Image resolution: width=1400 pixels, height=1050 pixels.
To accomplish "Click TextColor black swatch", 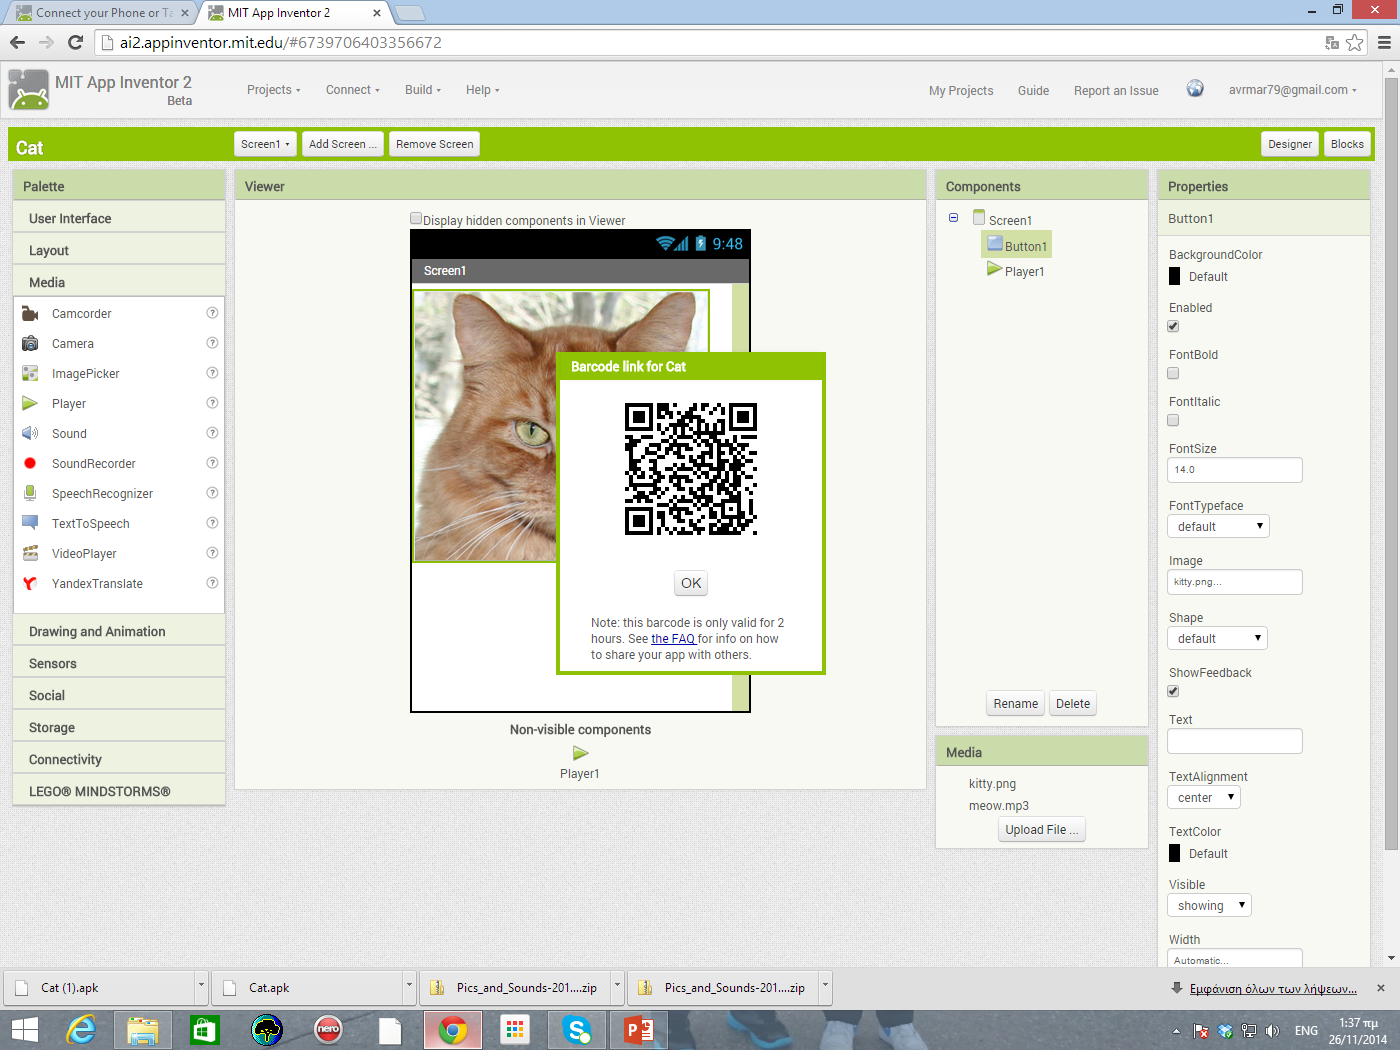I will pyautogui.click(x=1175, y=854).
